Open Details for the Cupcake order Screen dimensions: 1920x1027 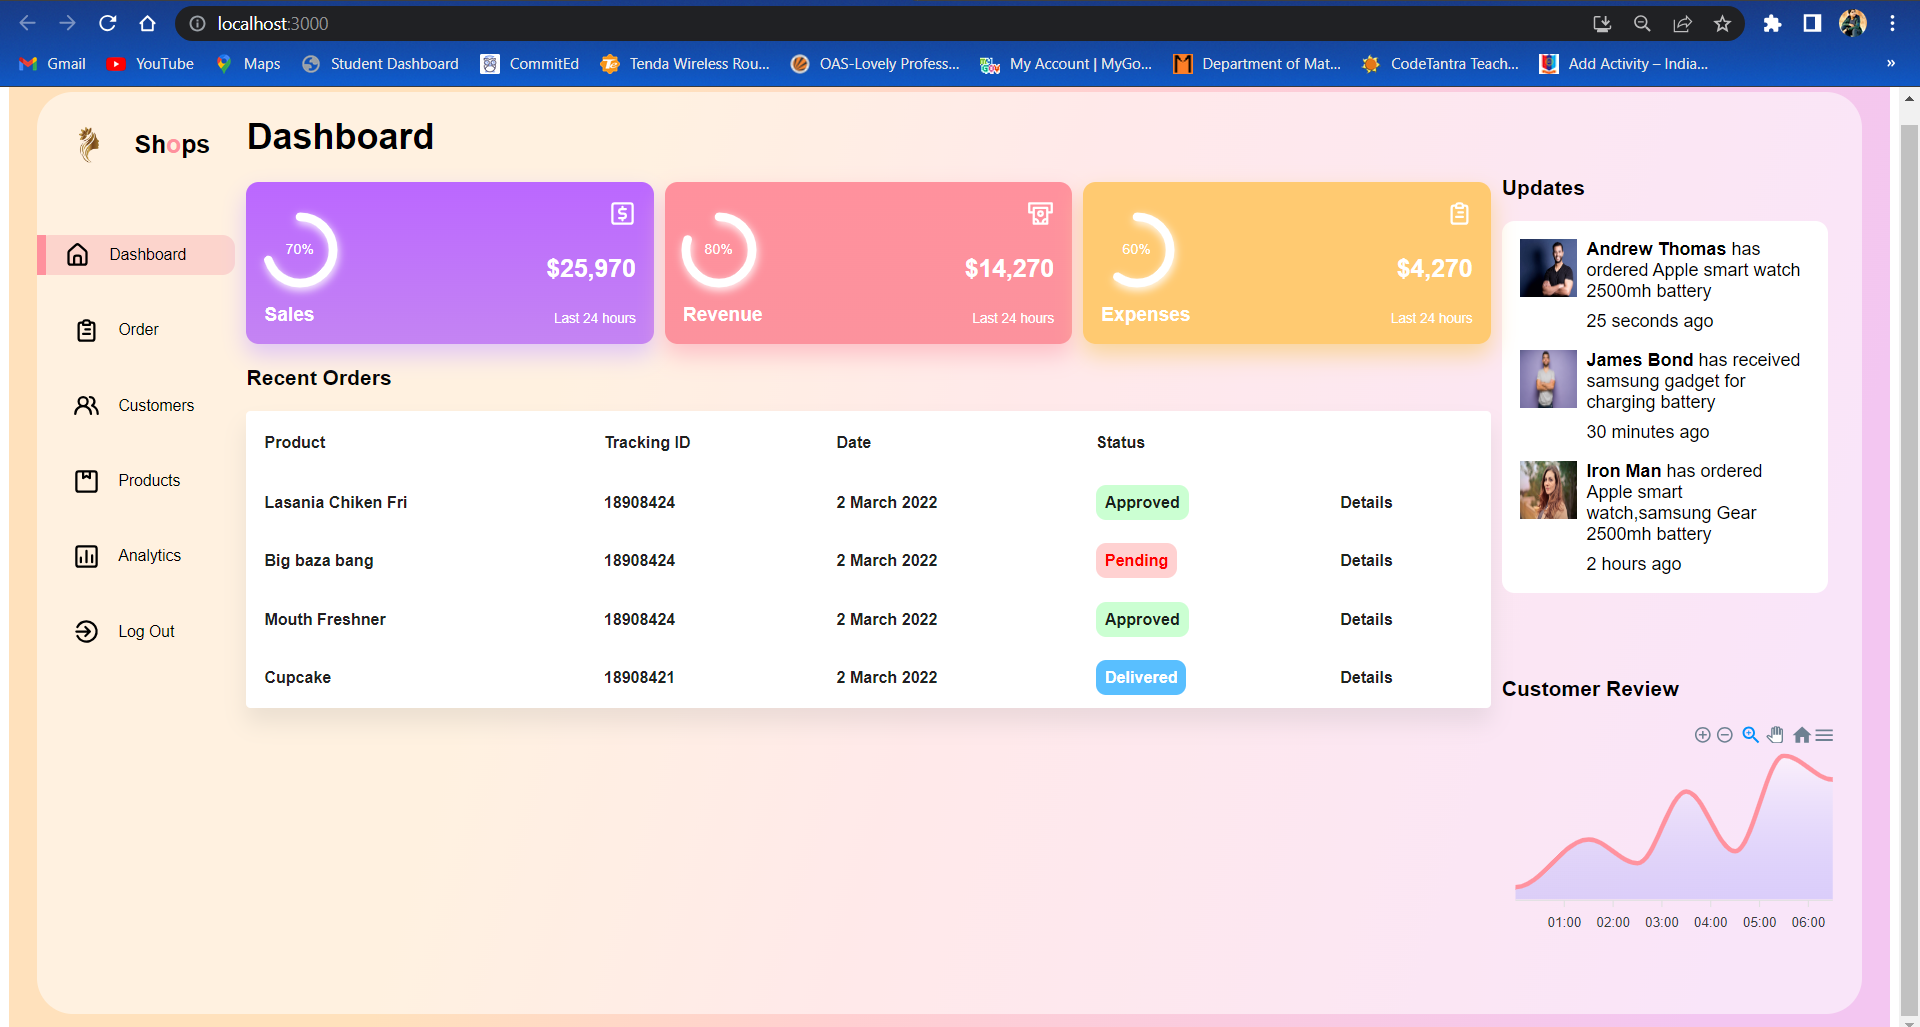[x=1366, y=677]
